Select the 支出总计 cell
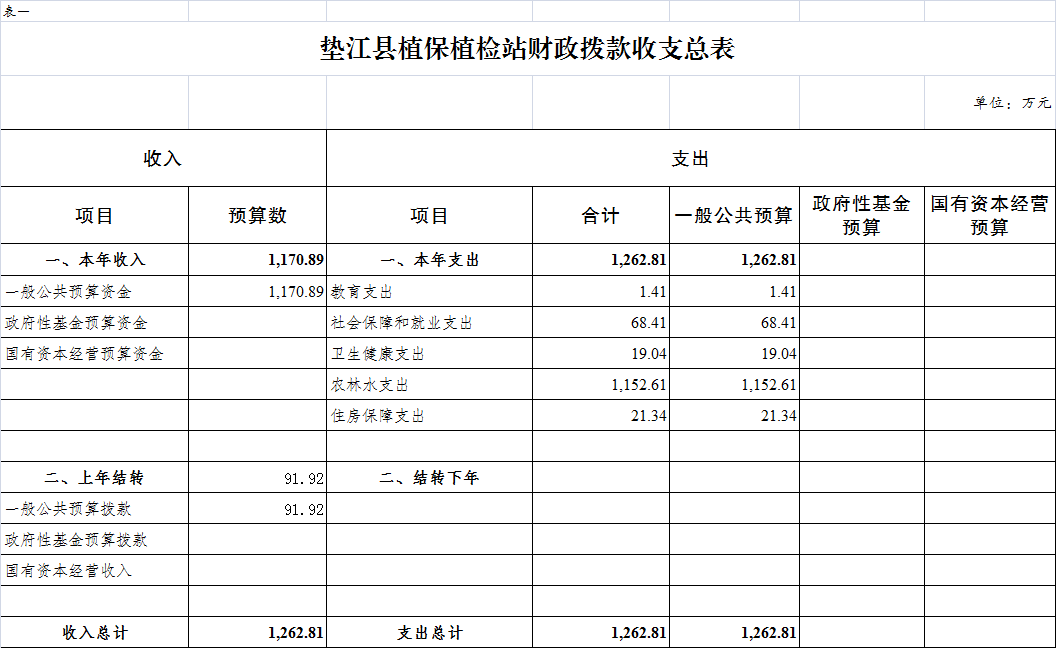Image resolution: width=1056 pixels, height=648 pixels. [430, 633]
